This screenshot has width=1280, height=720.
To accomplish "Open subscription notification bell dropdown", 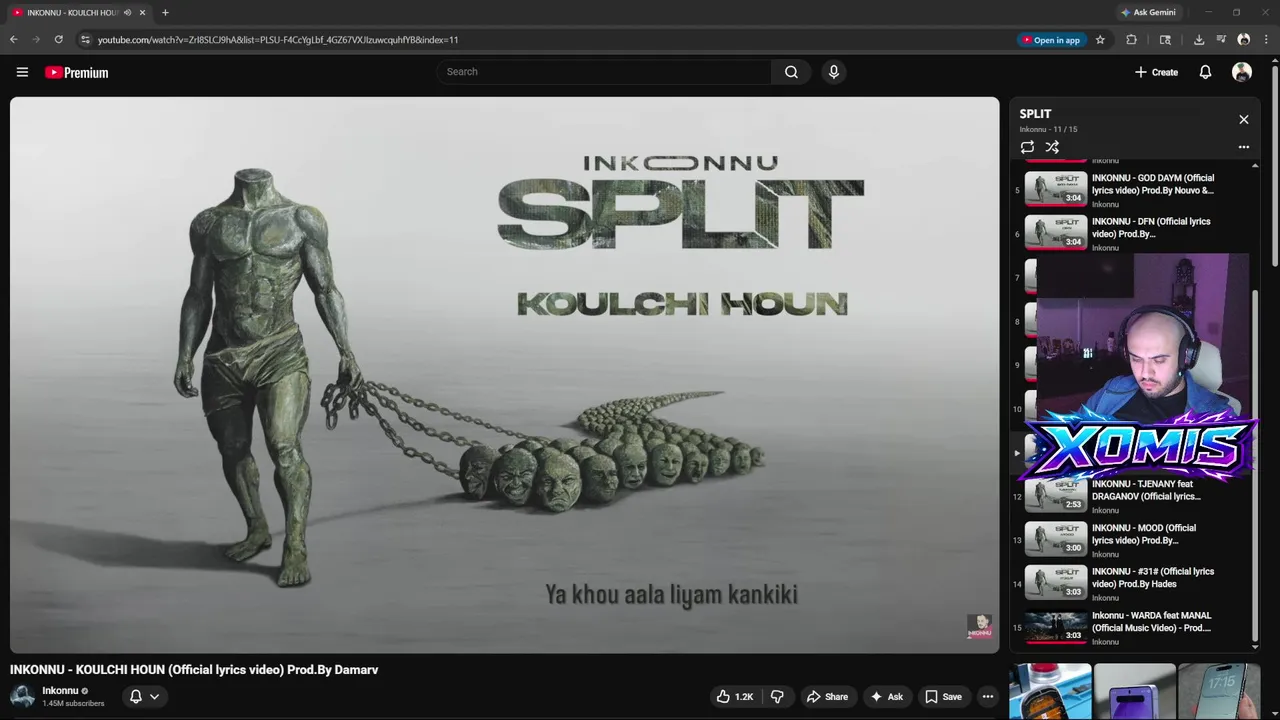I will pos(144,696).
